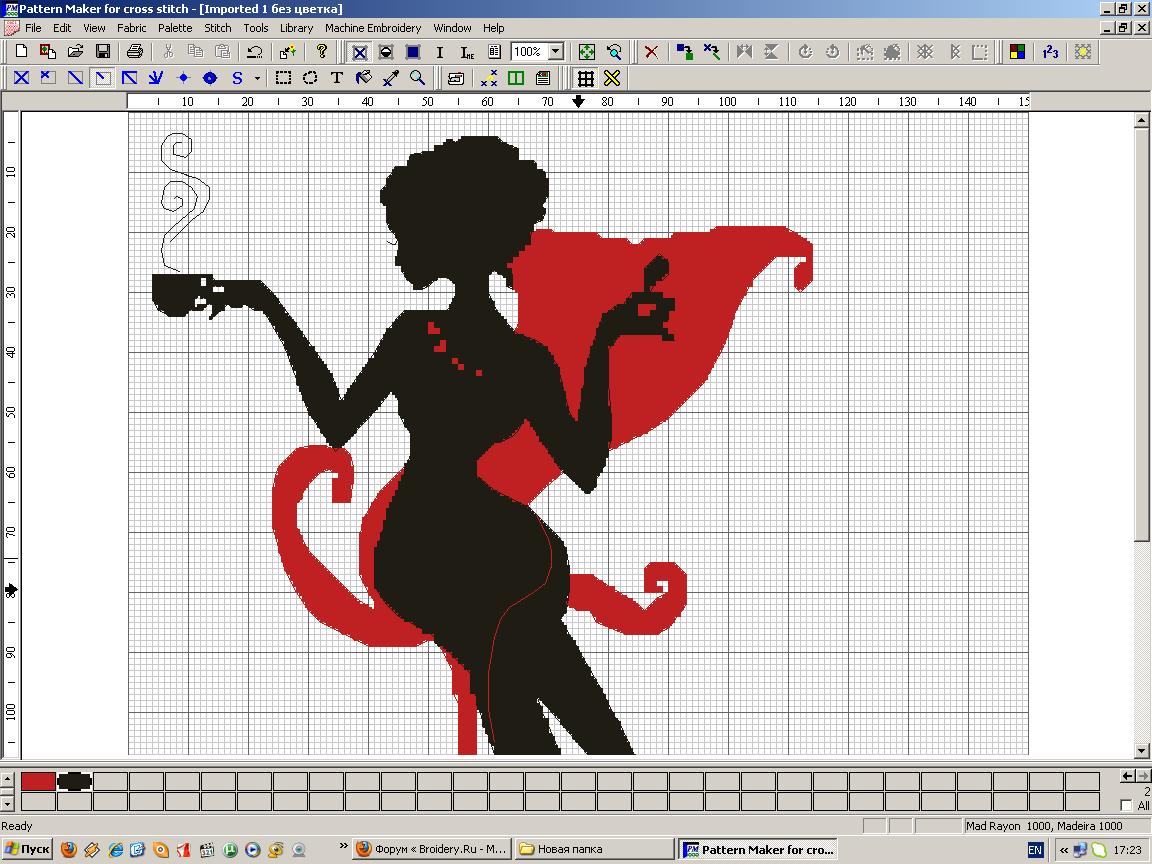The image size is (1152, 864).
Task: Pick the color eyedropper tool
Action: click(x=391, y=78)
